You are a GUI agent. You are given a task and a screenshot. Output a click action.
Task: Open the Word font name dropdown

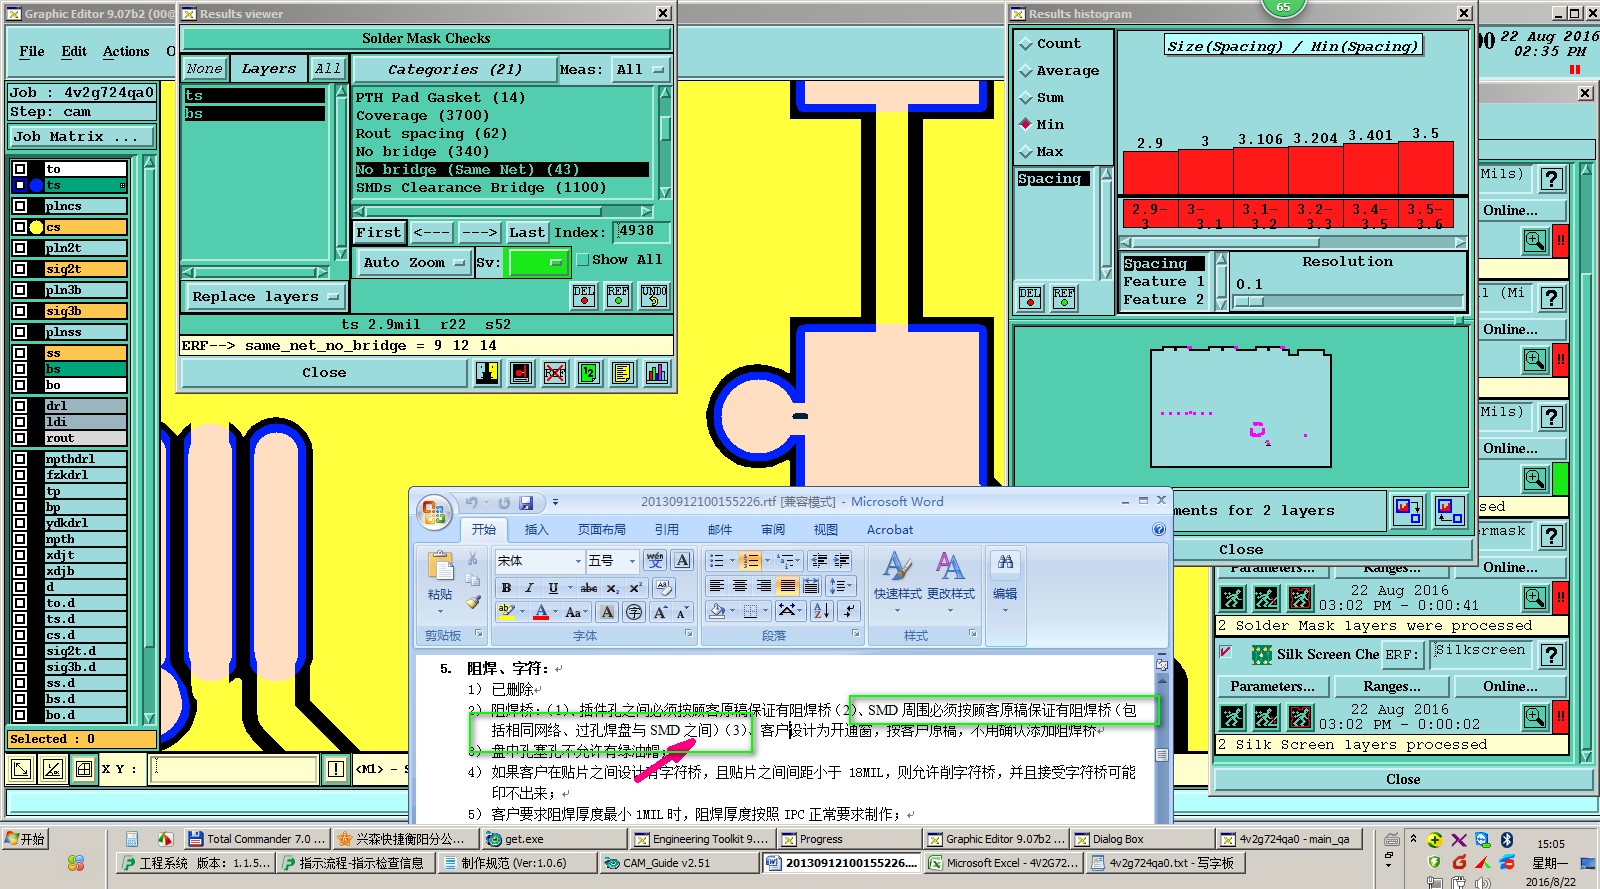tap(577, 561)
